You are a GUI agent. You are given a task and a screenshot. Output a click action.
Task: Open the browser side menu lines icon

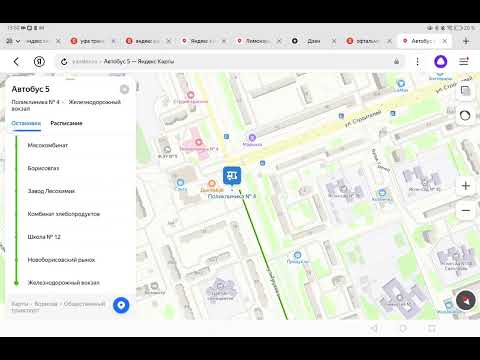464,61
